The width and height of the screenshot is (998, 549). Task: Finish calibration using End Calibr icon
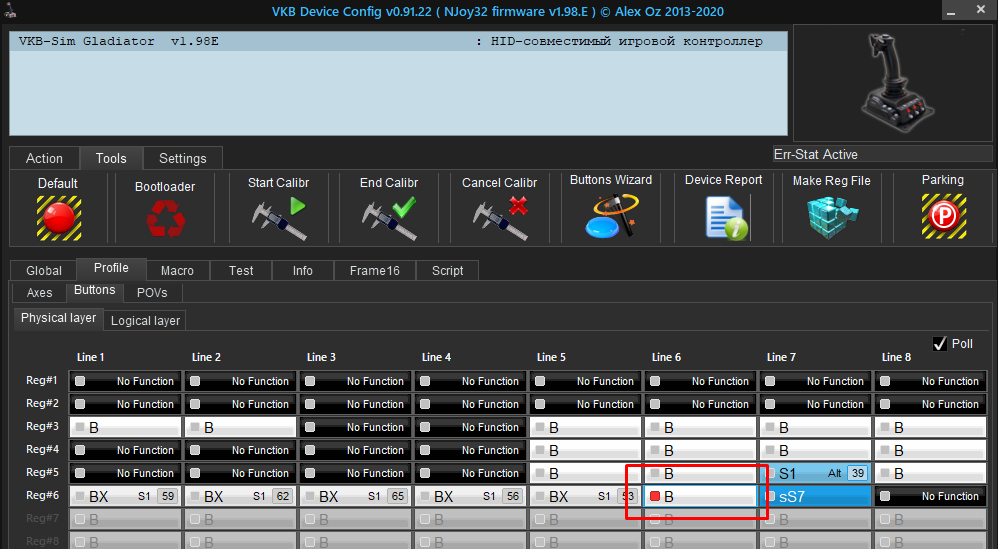tap(390, 218)
